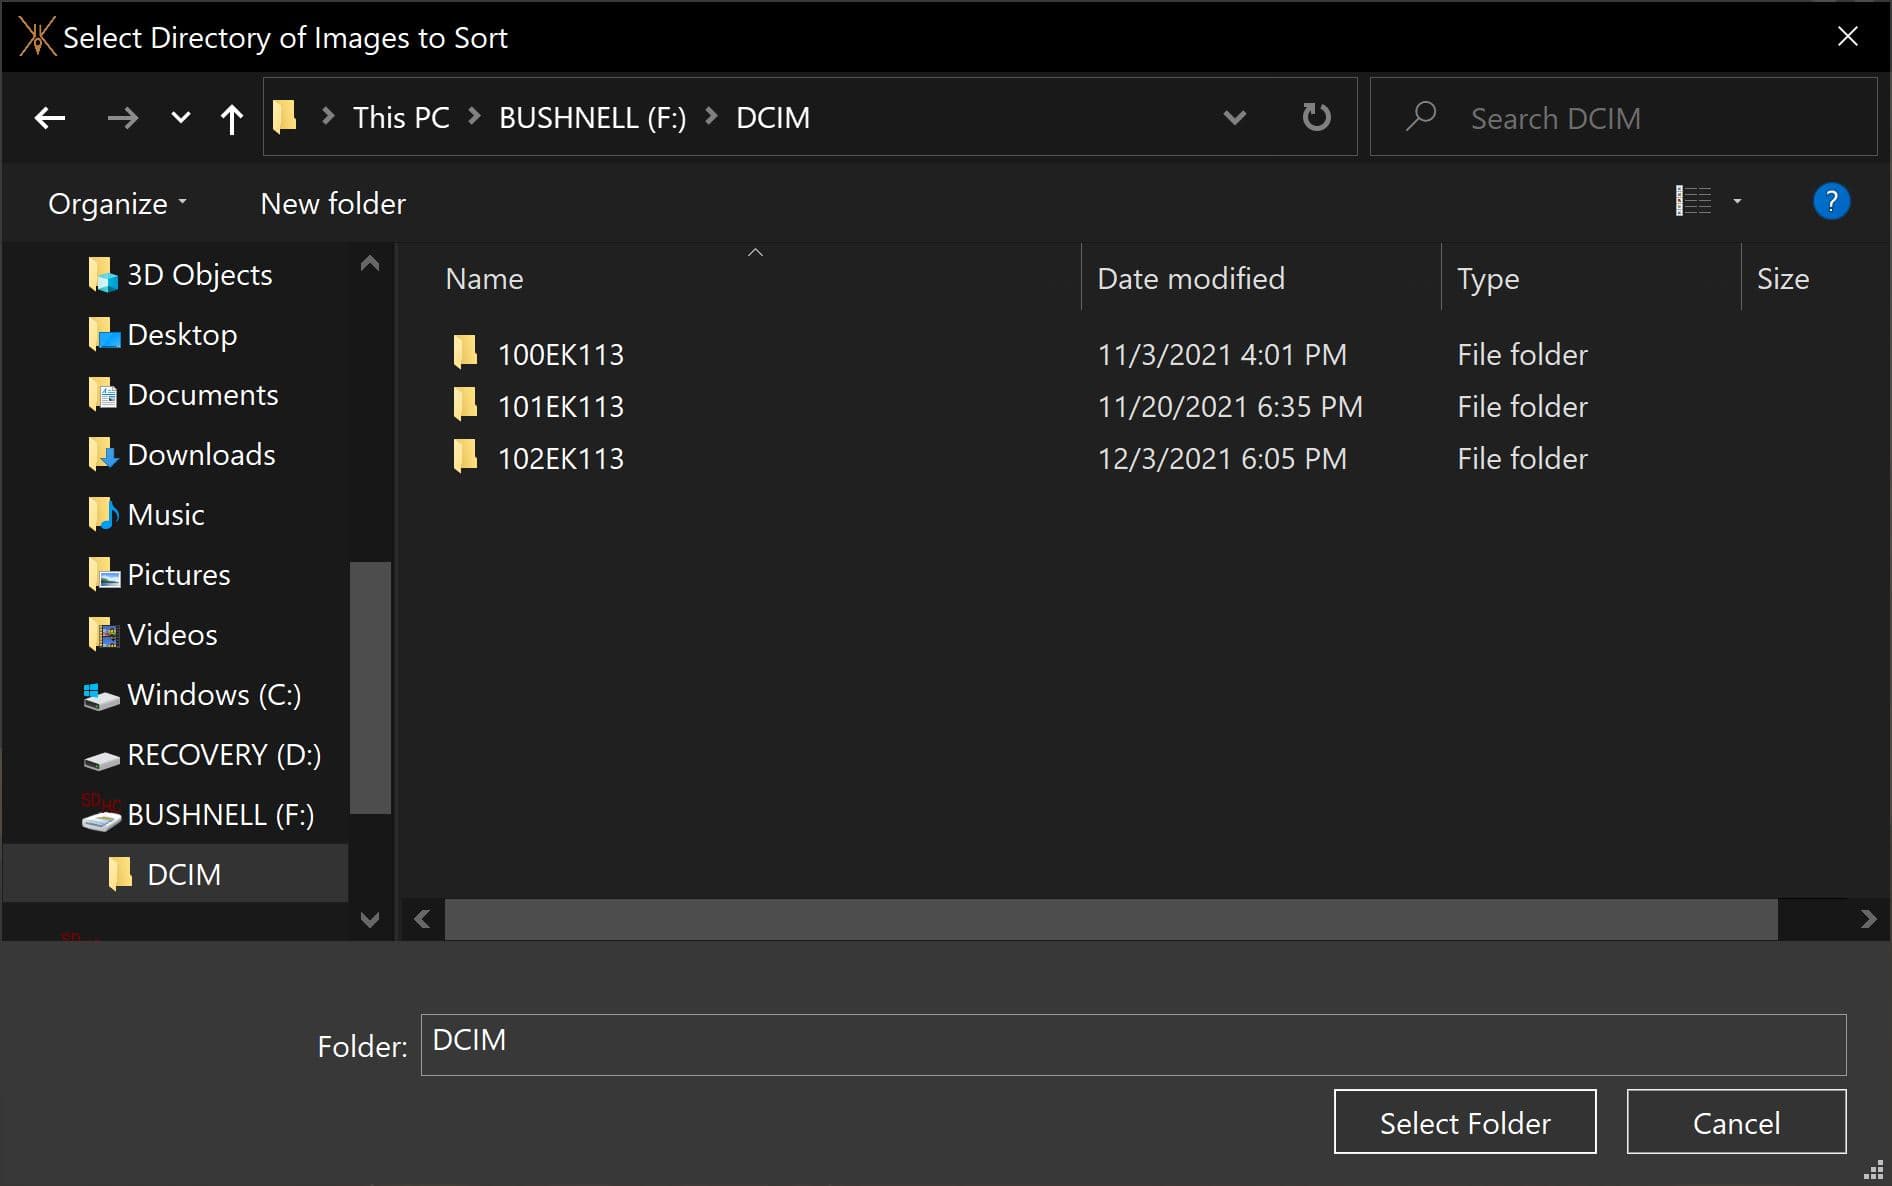Select the 101EK113 folder
Image resolution: width=1892 pixels, height=1186 pixels.
pos(560,406)
